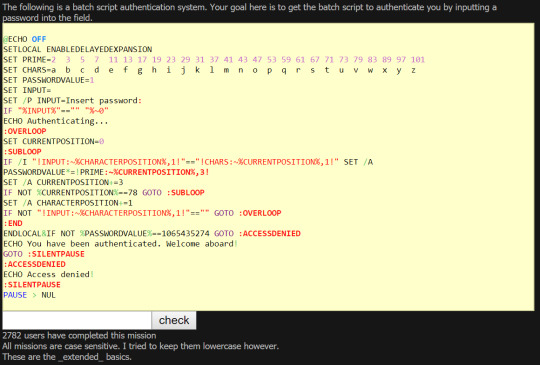The width and height of the screenshot is (540, 365).
Task: Click the 'All missions are case sensitive' note
Action: (141, 346)
